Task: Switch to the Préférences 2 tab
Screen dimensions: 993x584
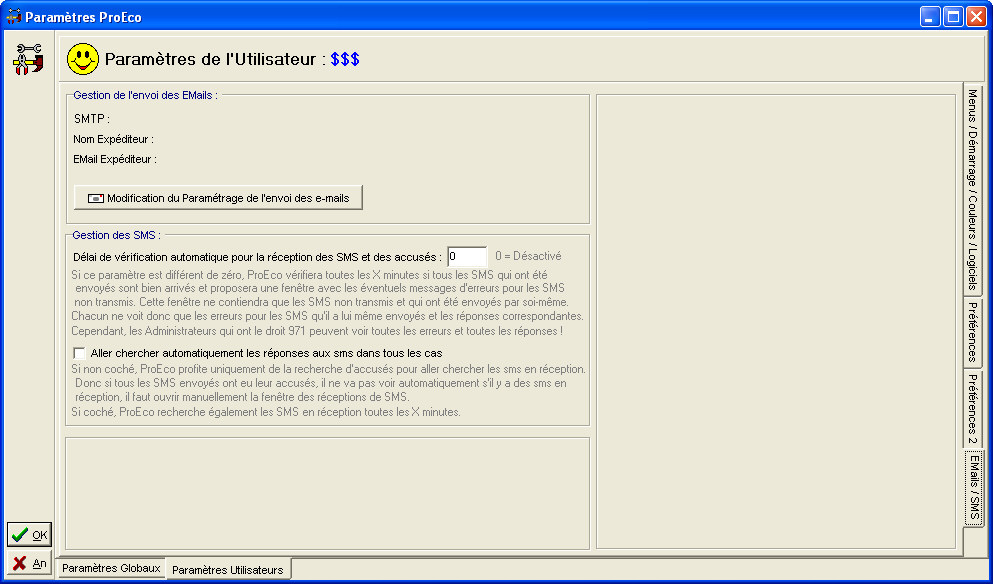Action: (973, 409)
